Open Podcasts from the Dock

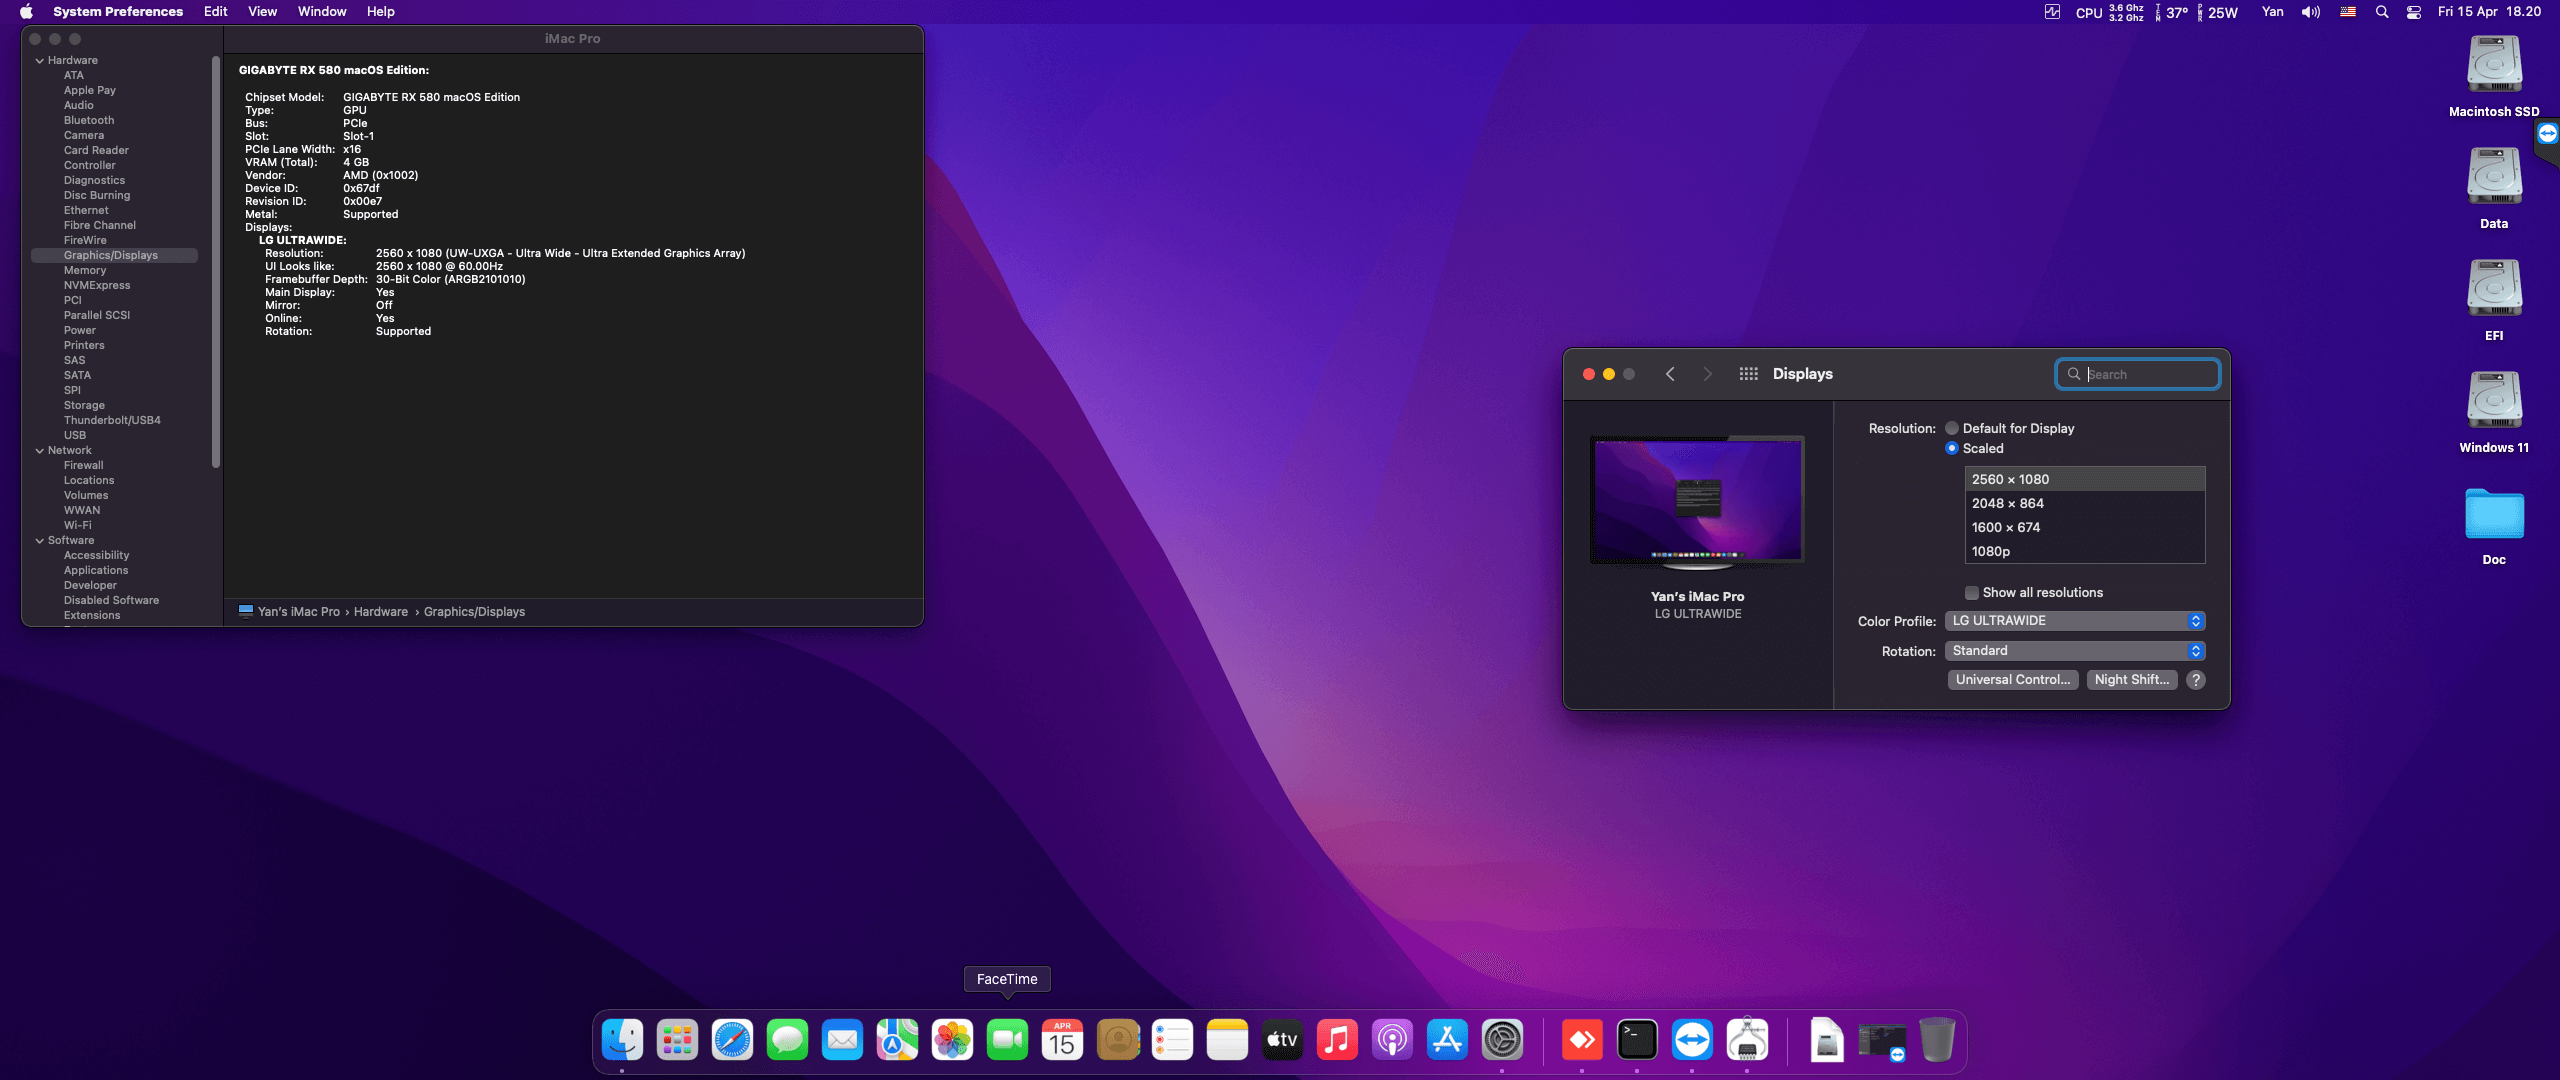pos(1392,1041)
